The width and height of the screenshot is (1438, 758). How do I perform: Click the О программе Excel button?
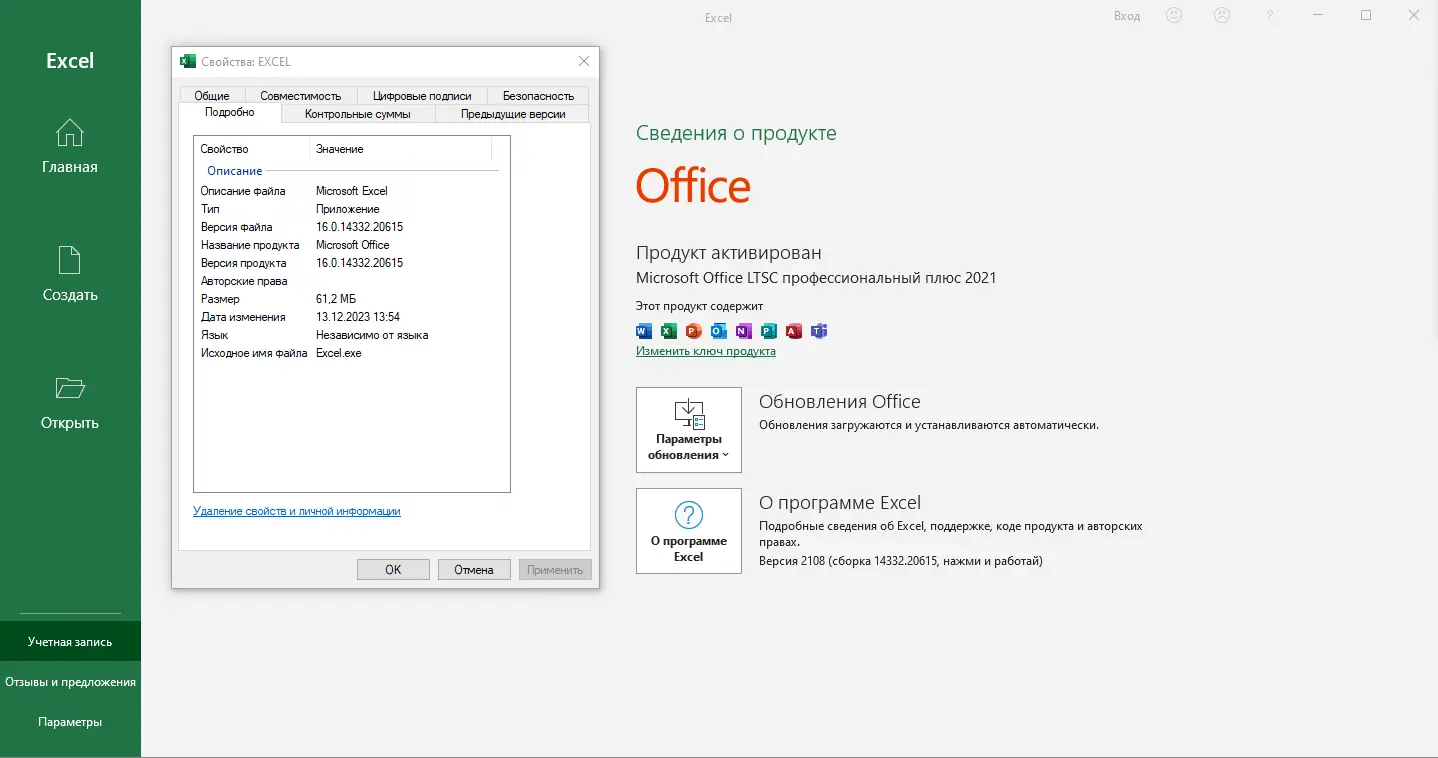tap(689, 531)
